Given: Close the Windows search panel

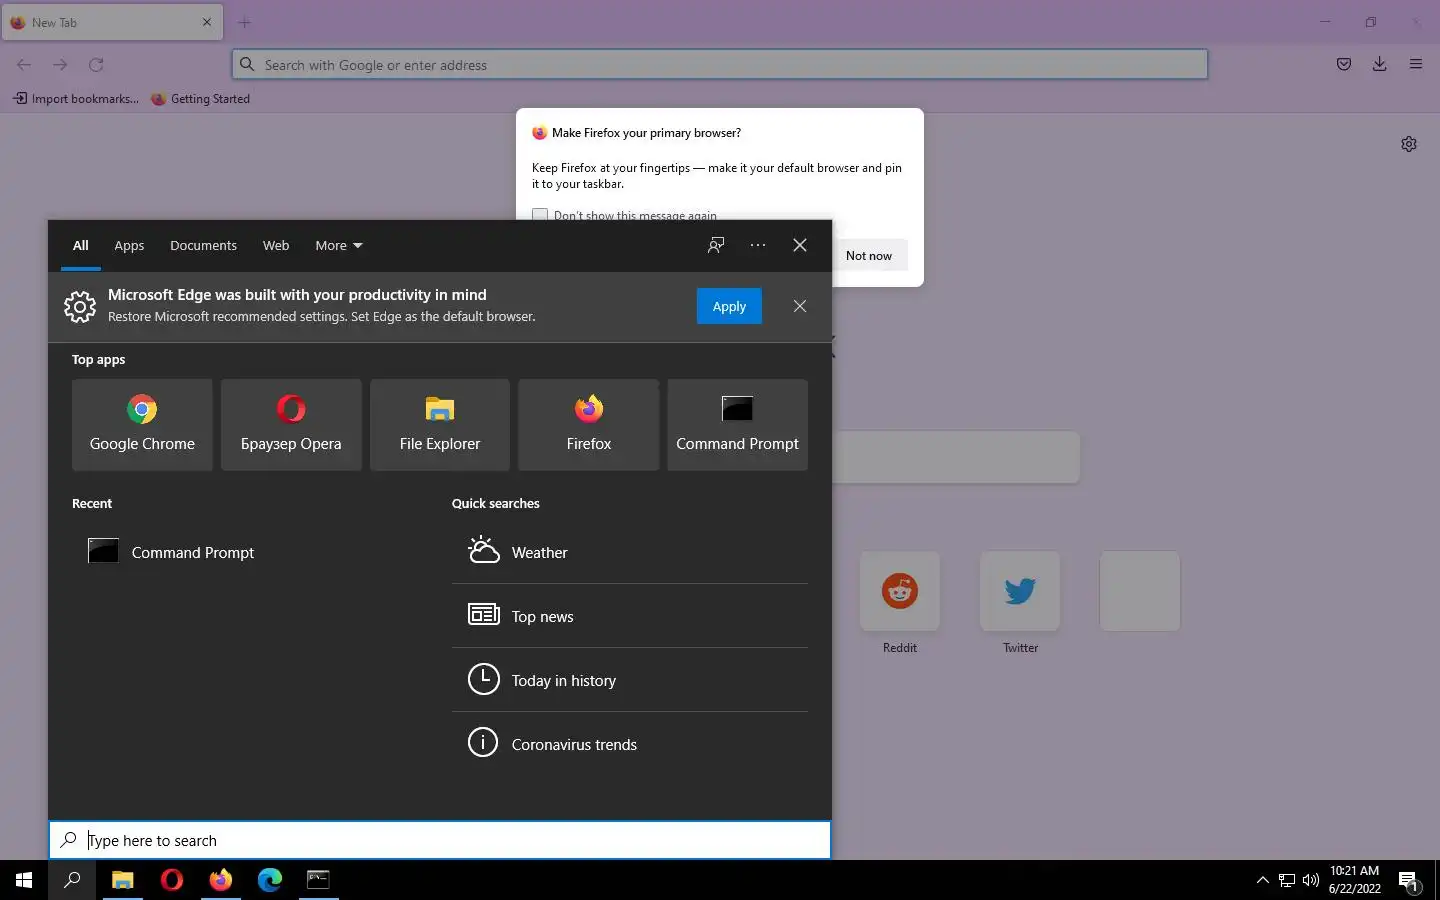Looking at the screenshot, I should point(800,245).
